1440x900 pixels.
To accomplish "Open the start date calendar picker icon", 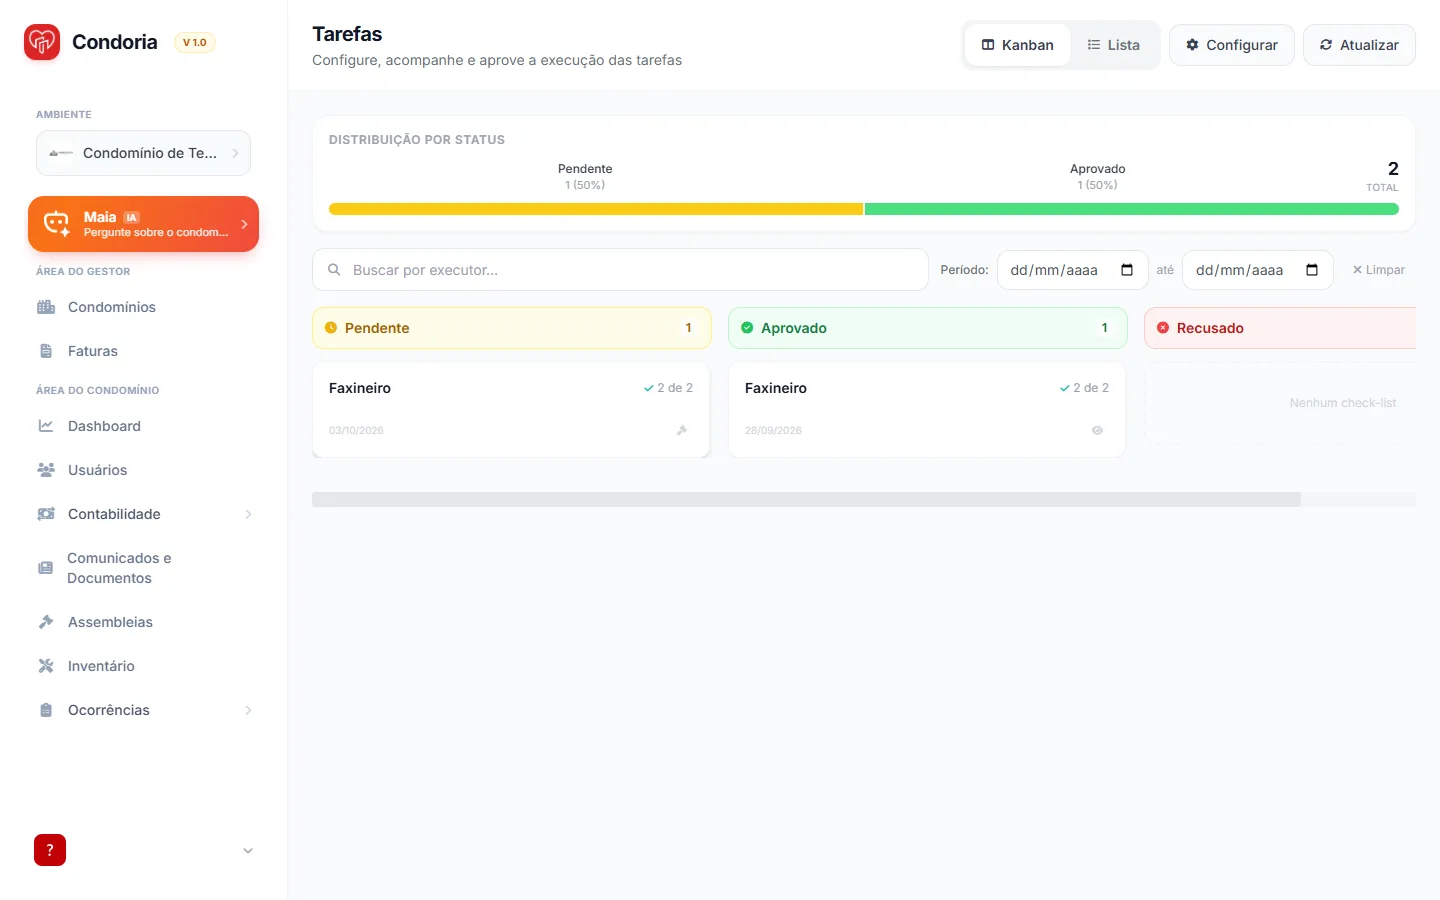I will [x=1127, y=270].
